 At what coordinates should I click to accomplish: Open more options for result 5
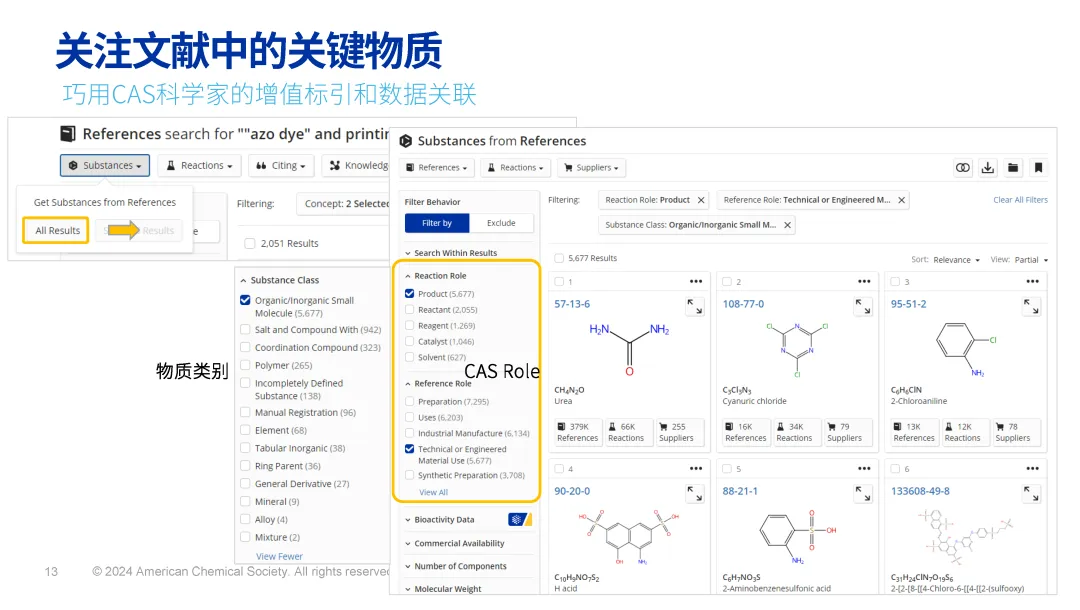point(864,469)
